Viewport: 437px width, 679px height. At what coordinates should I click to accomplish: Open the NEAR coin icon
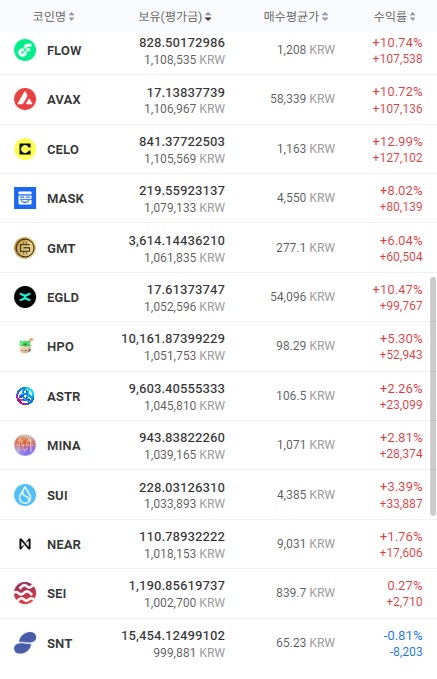(25, 544)
